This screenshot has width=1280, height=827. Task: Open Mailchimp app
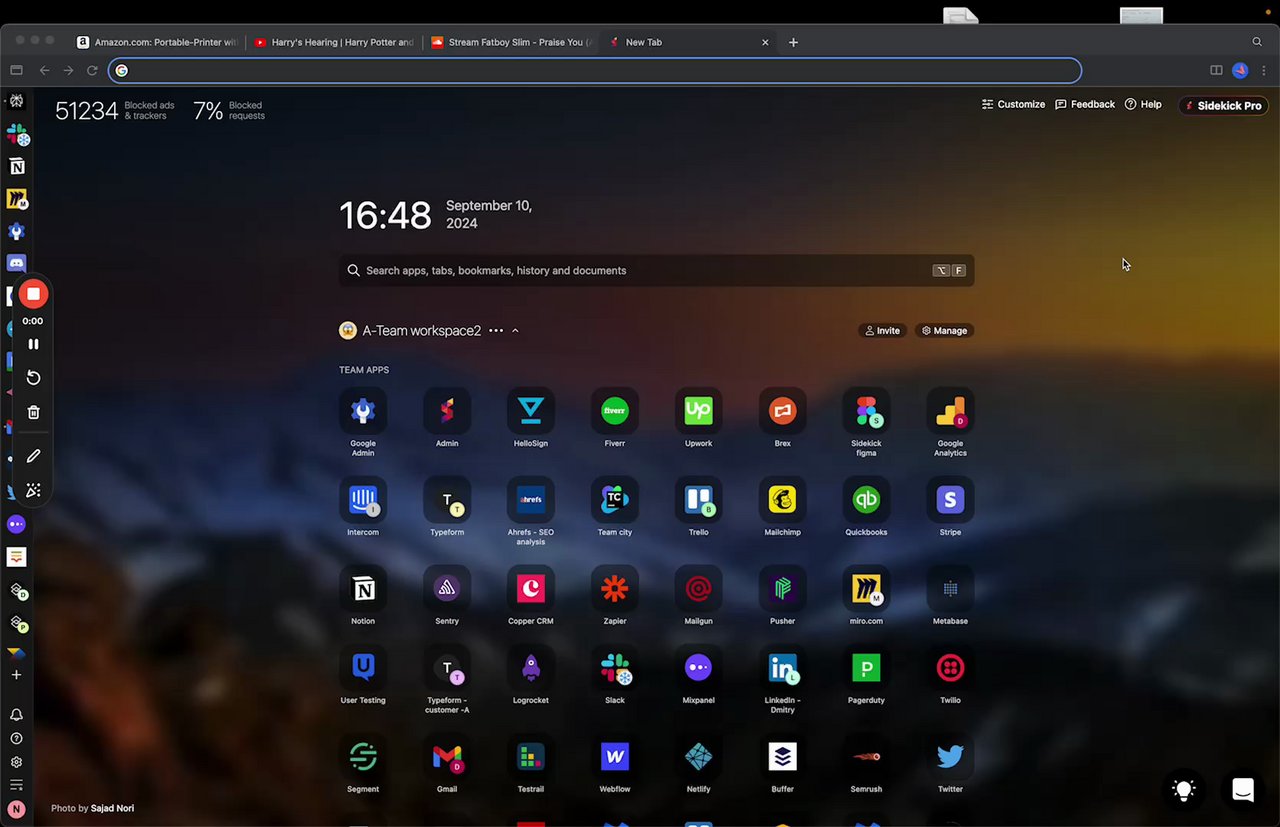[x=782, y=500]
